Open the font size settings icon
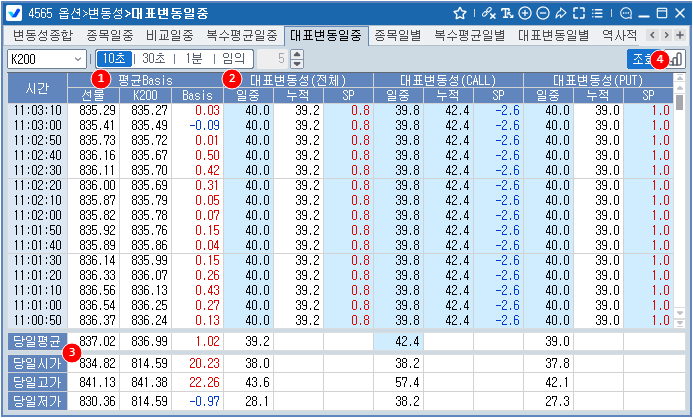 coord(507,14)
